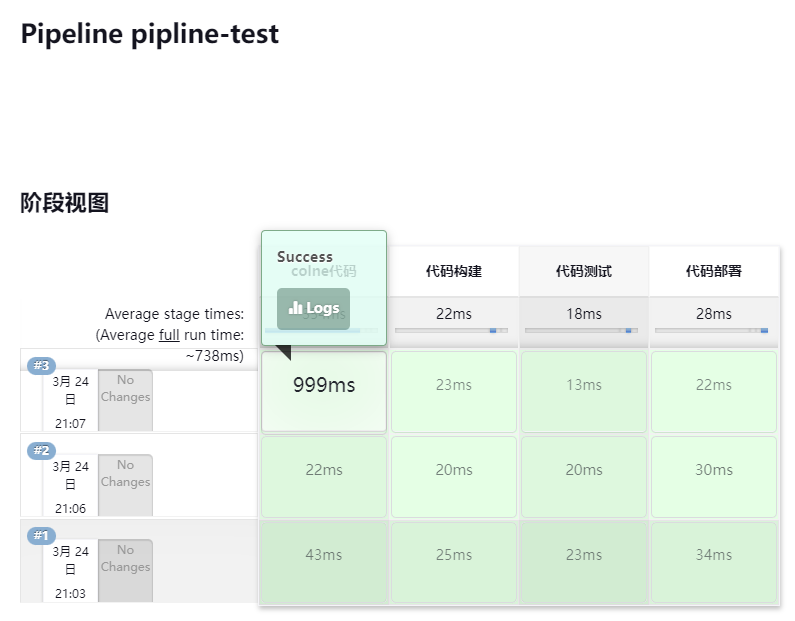This screenshot has height=621, width=795.
Task: Click No Changes box for build #1
Action: [125, 569]
